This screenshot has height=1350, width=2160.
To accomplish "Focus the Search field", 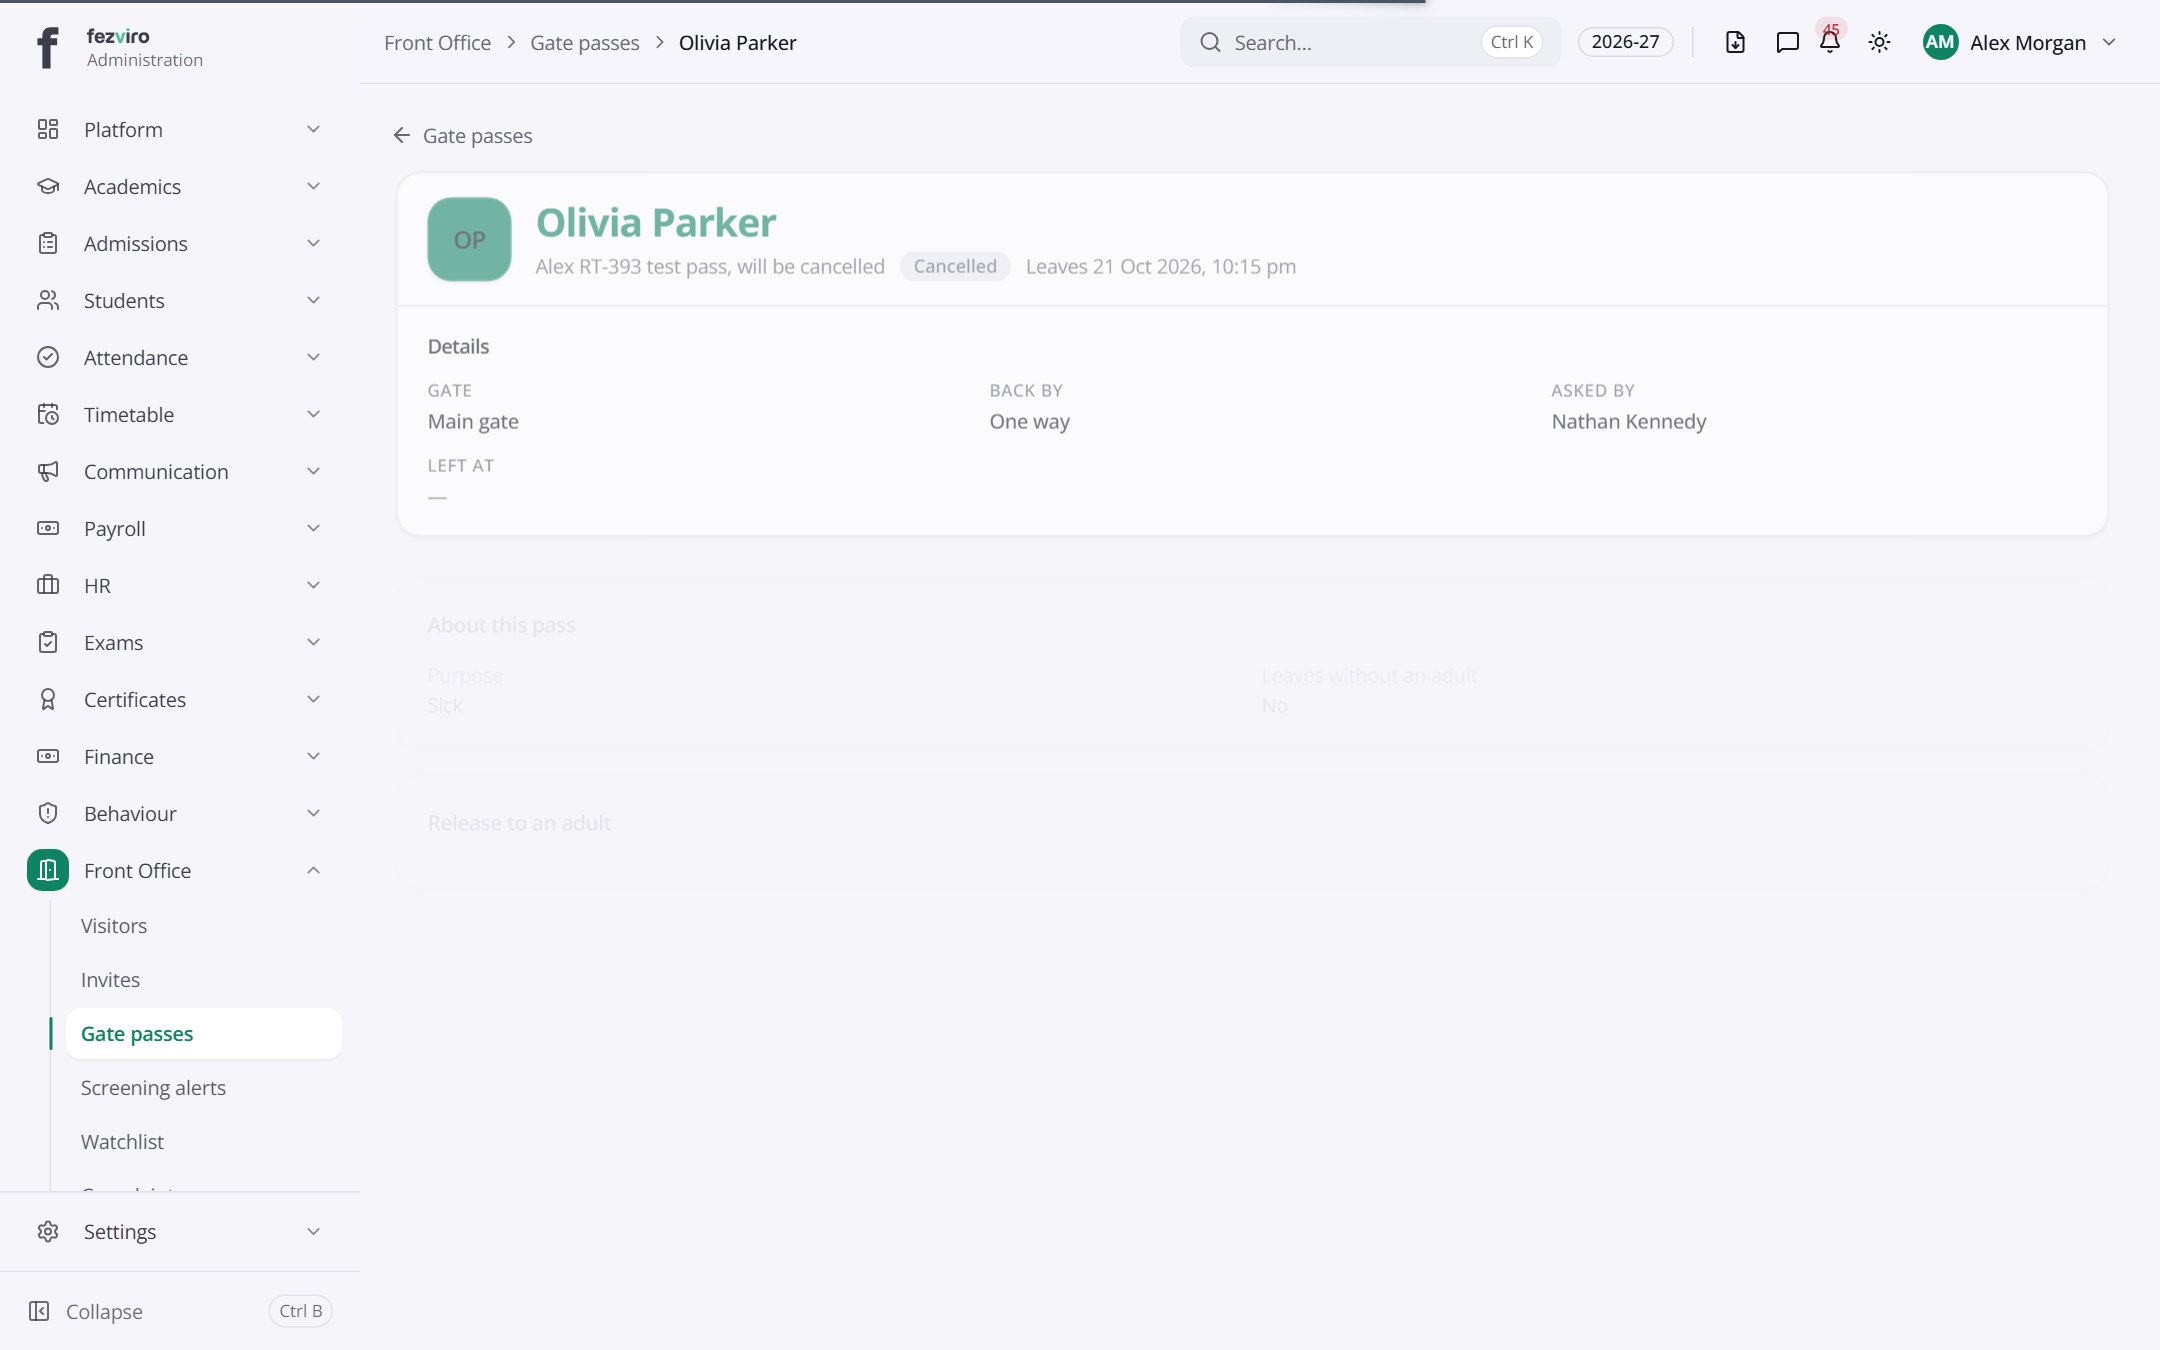I will [x=1370, y=42].
